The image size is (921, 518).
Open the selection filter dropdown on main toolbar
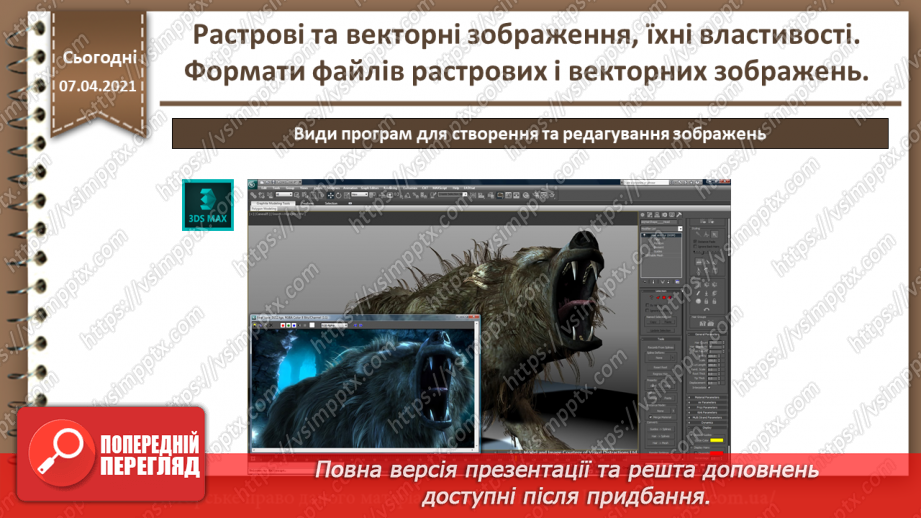click(284, 194)
